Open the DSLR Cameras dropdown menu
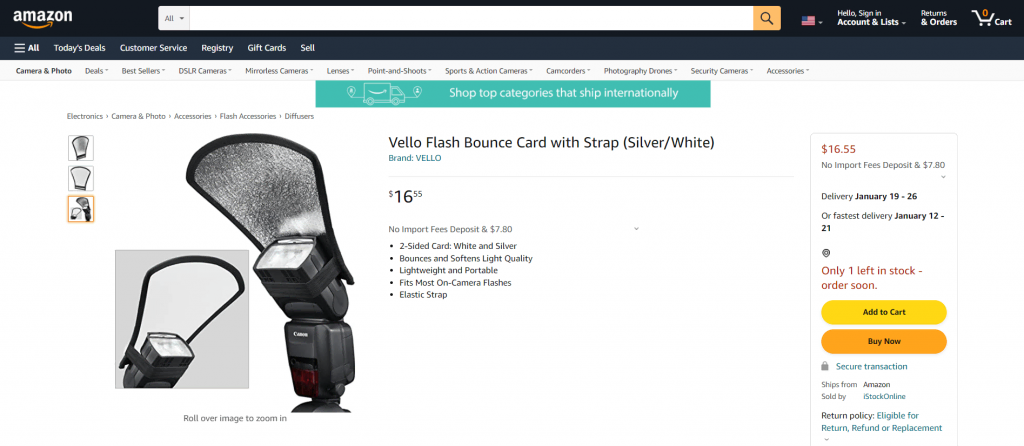 click(204, 71)
